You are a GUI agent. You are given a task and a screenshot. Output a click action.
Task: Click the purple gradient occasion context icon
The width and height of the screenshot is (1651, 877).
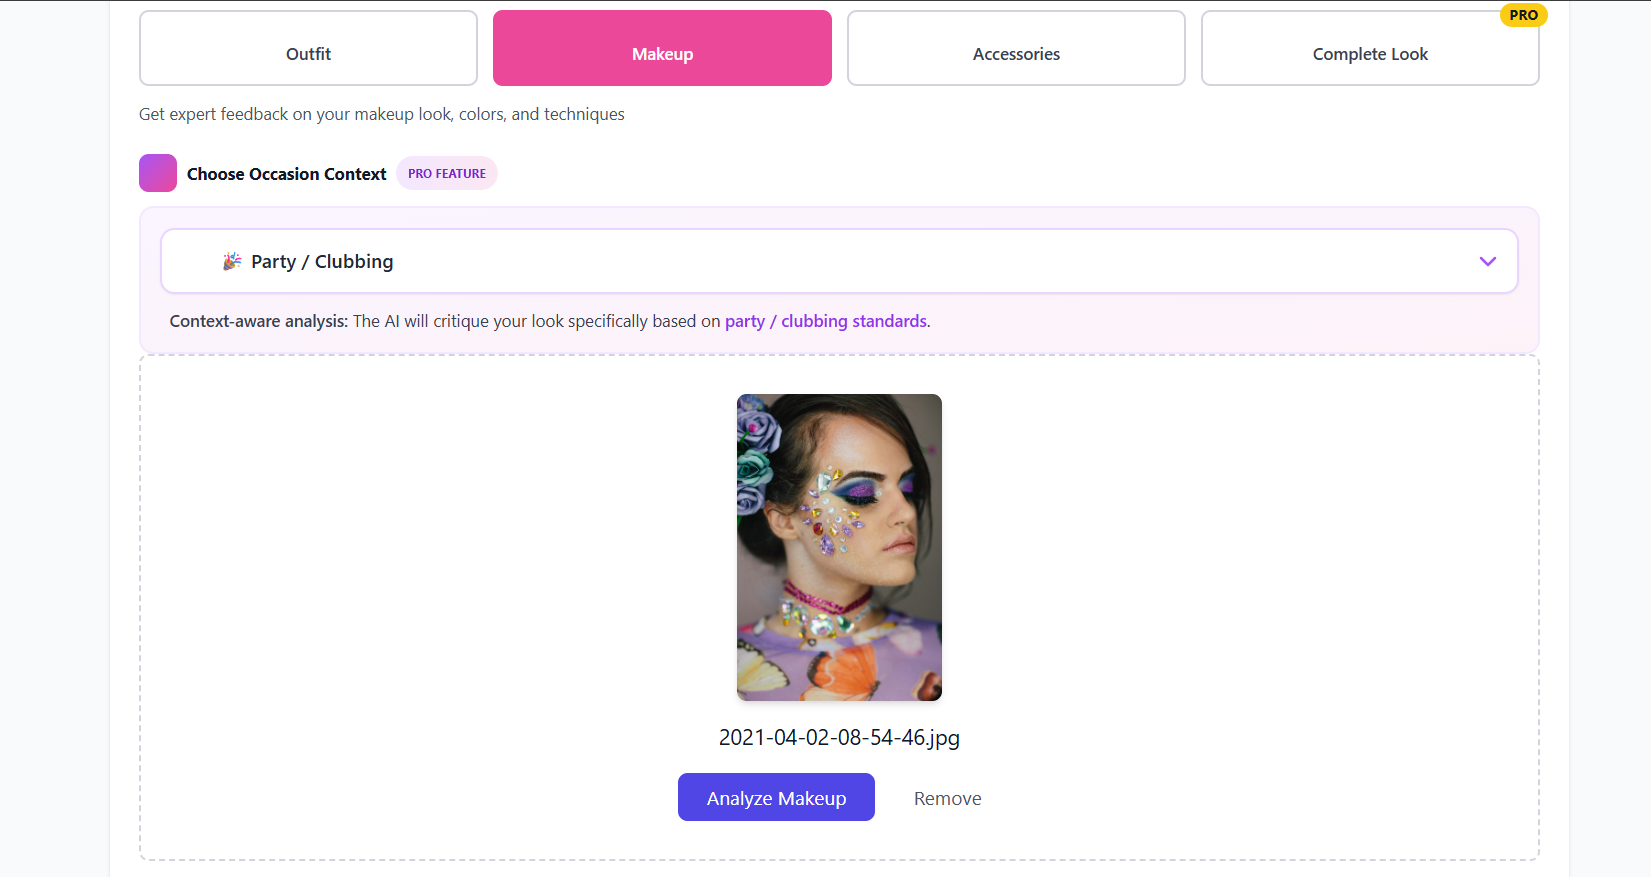pyautogui.click(x=157, y=172)
